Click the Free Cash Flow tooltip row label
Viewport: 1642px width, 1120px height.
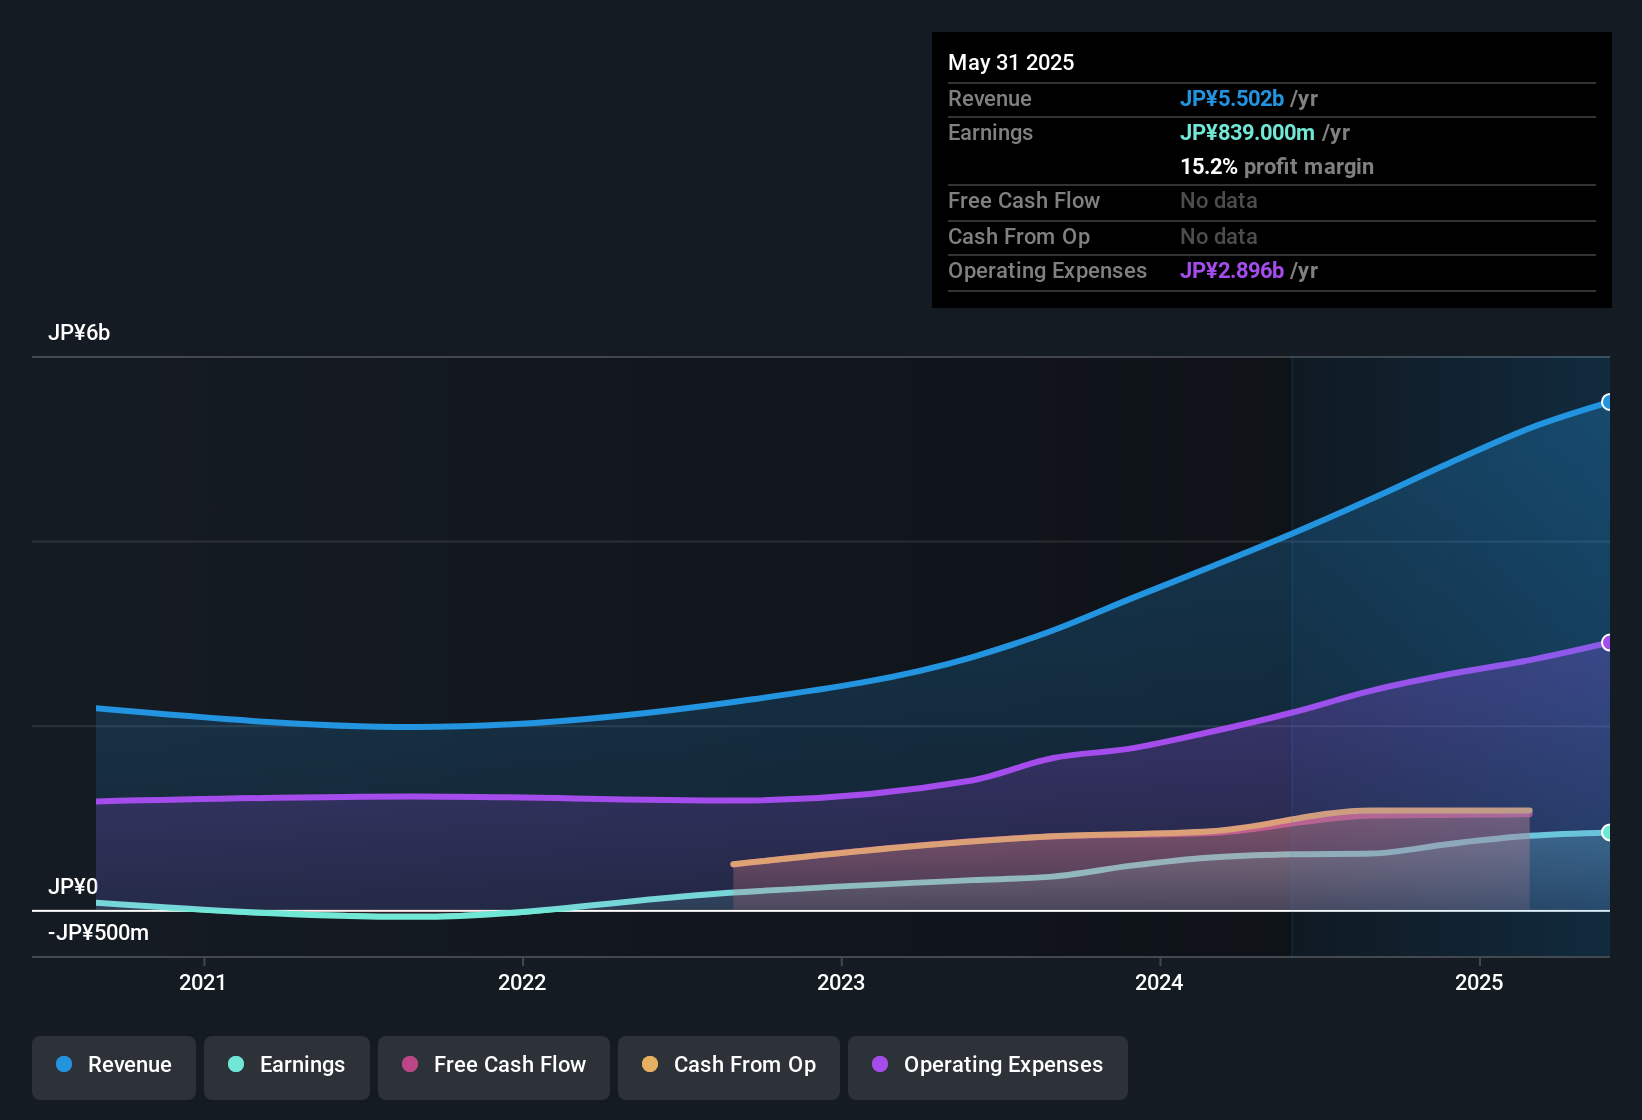tap(1024, 200)
